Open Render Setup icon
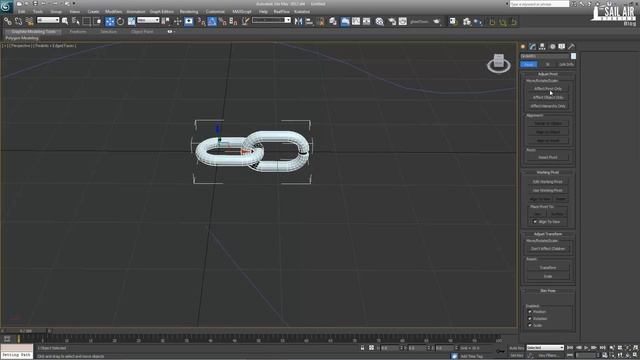 coord(391,21)
